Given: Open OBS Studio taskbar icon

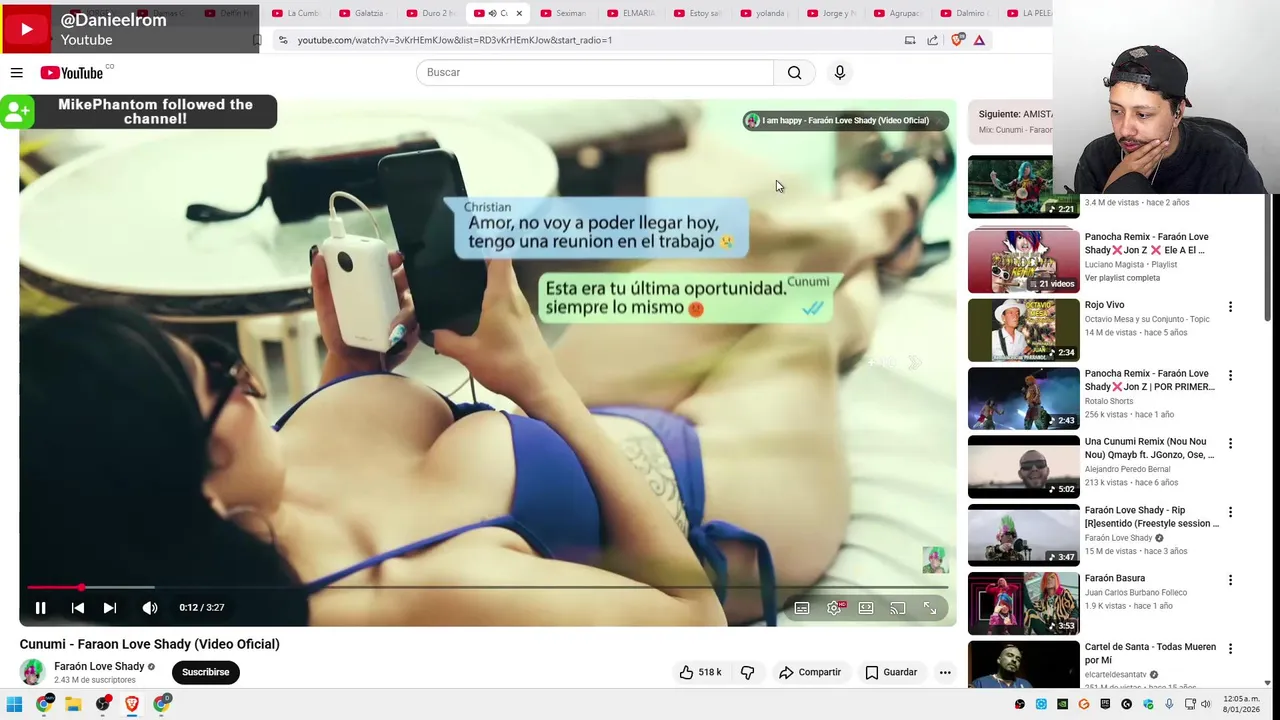Looking at the screenshot, I should tap(102, 704).
